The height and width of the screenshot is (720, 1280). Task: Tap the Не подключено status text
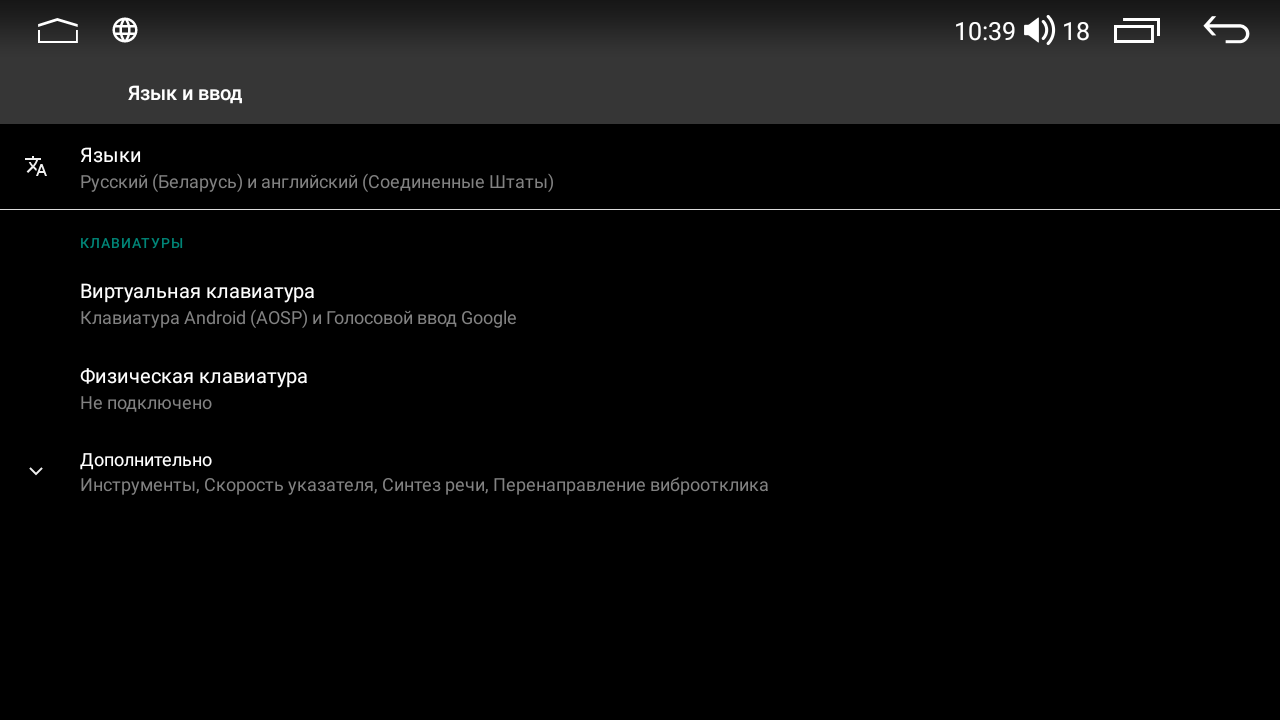[x=146, y=403]
